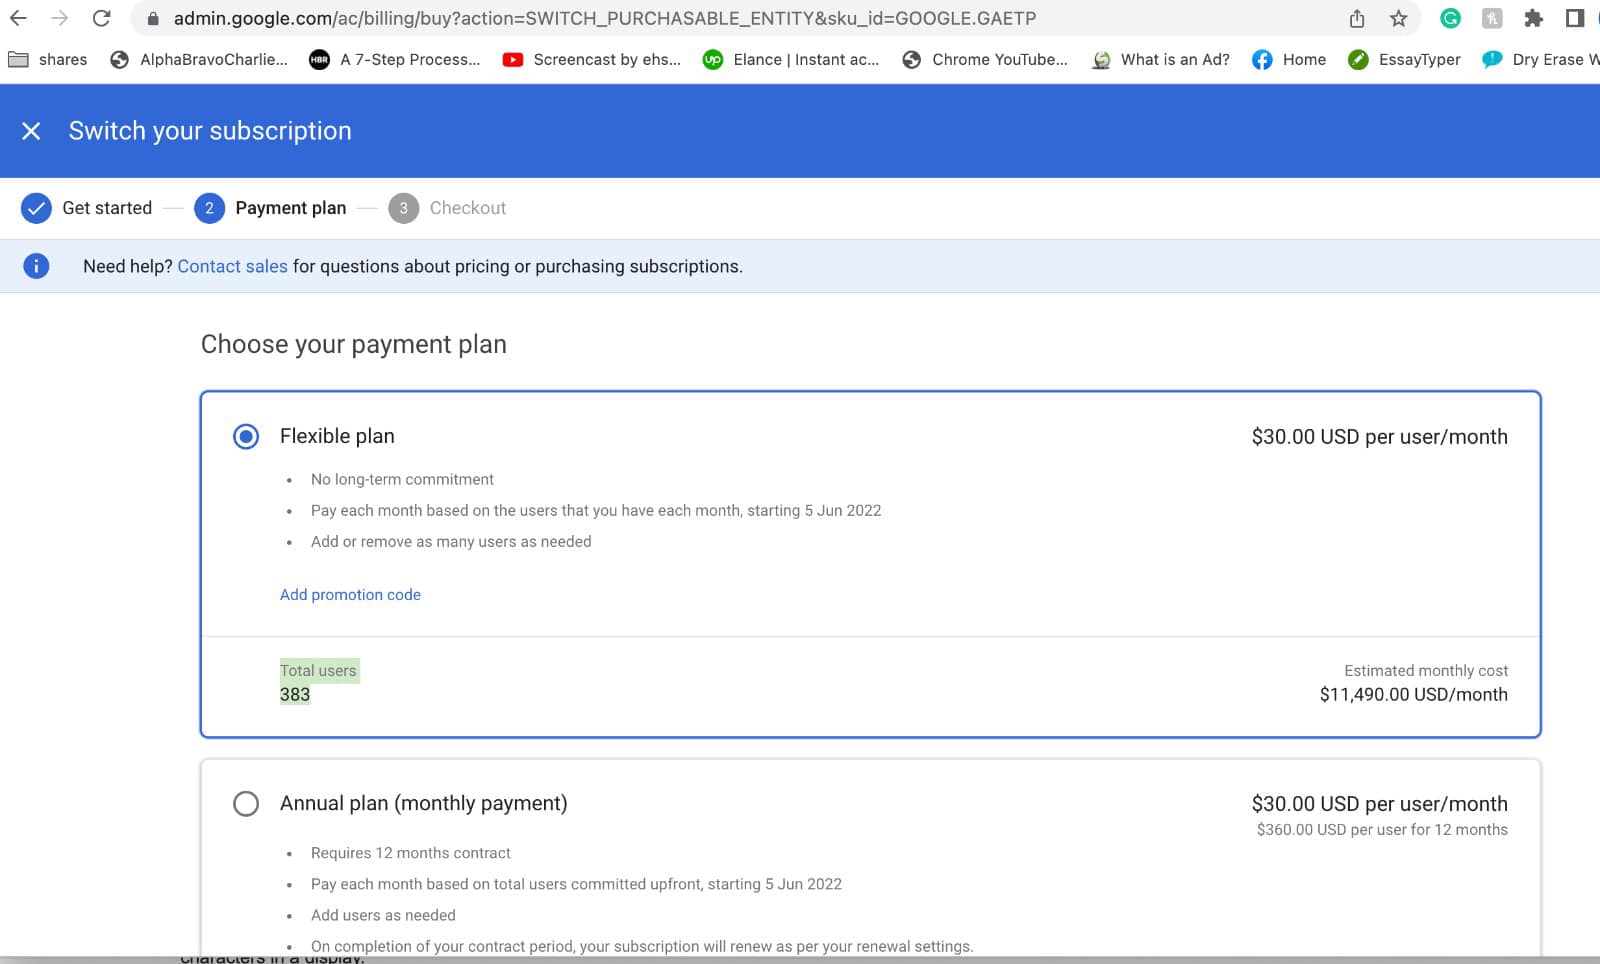
Task: Open the EssayTyper bookmark
Action: coord(1404,59)
